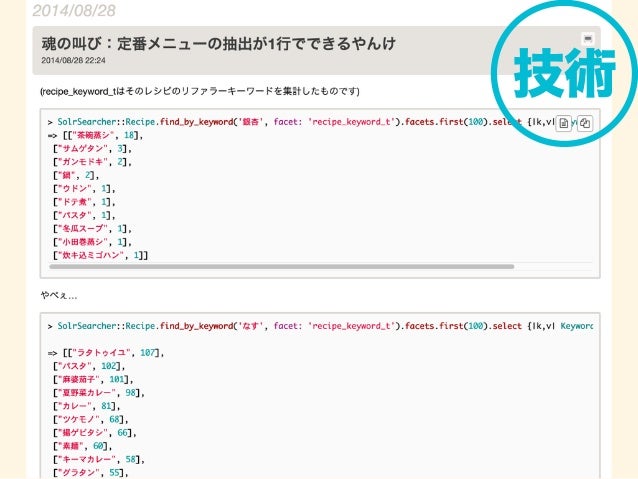Click the first code block's horizontal scrollbar
The width and height of the screenshot is (638, 479).
click(x=282, y=267)
